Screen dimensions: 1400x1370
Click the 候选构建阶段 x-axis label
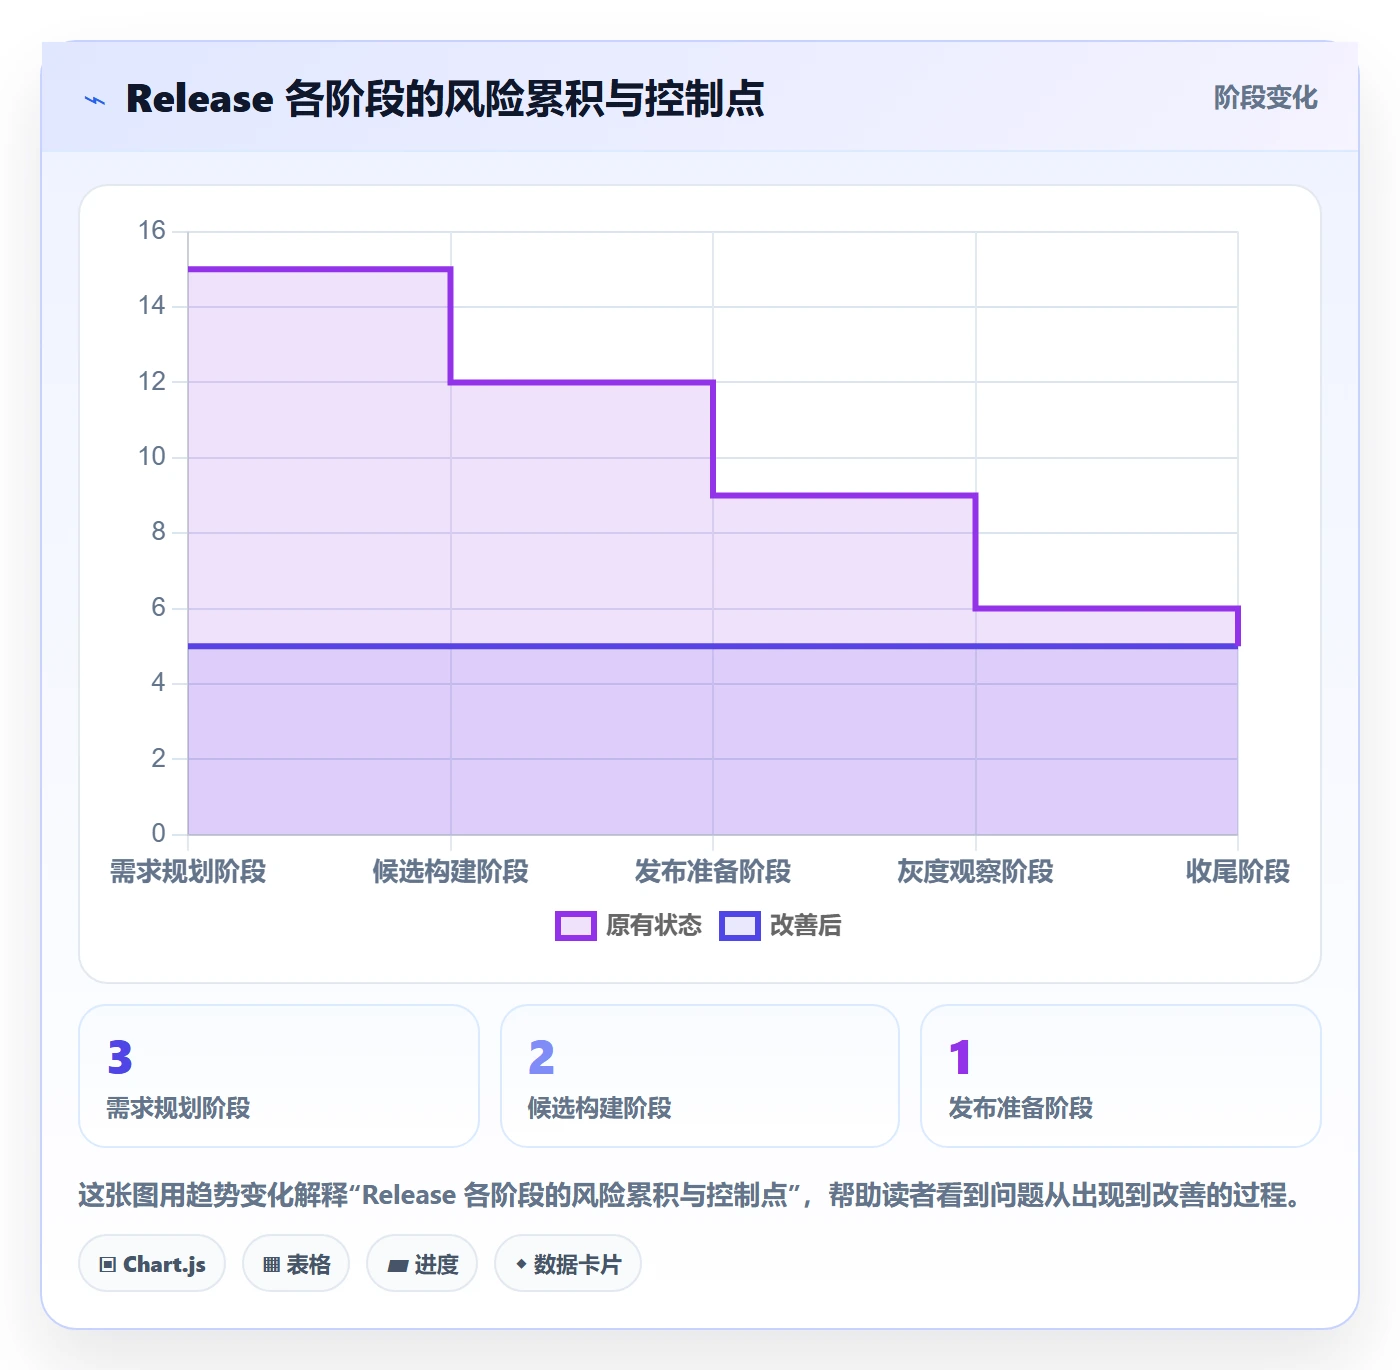[451, 872]
